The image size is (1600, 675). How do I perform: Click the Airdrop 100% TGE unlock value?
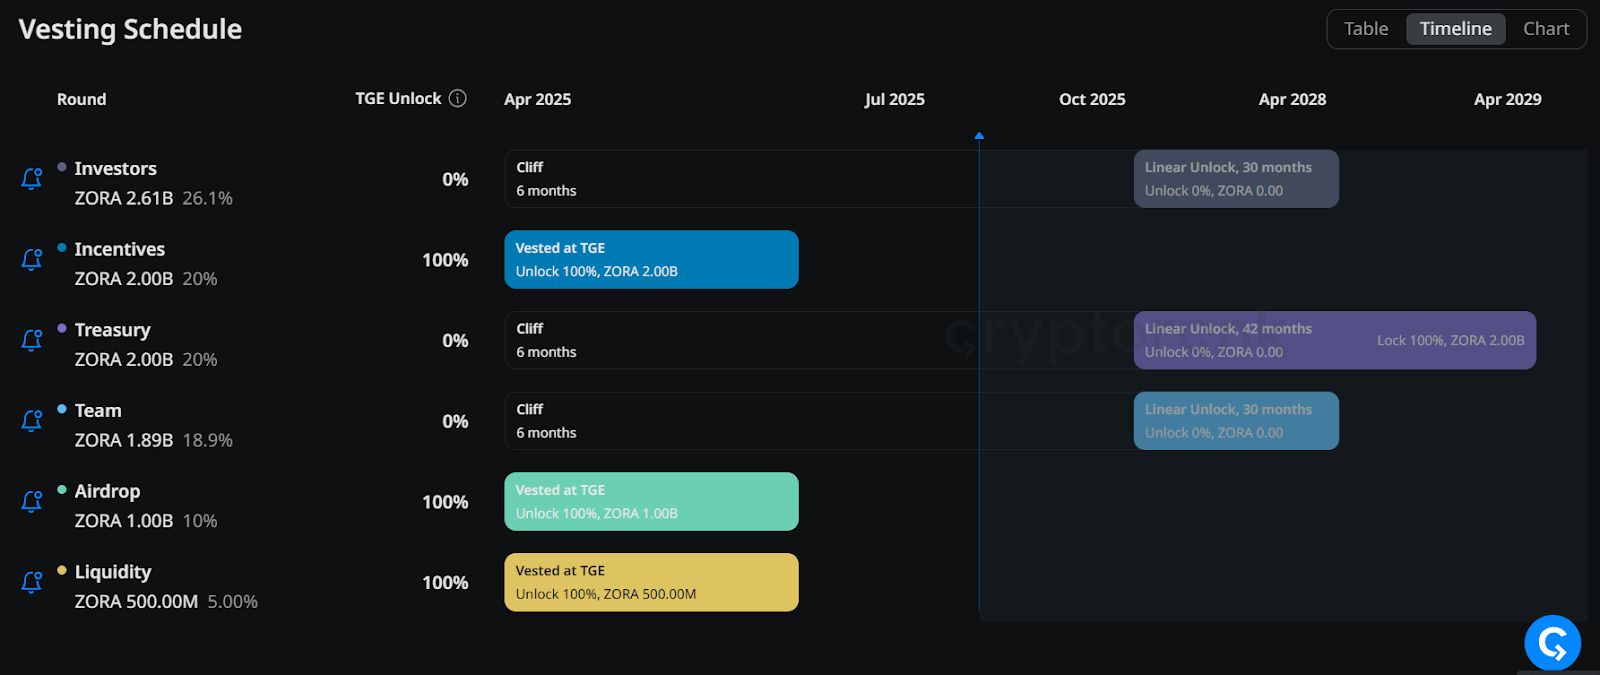tap(445, 502)
